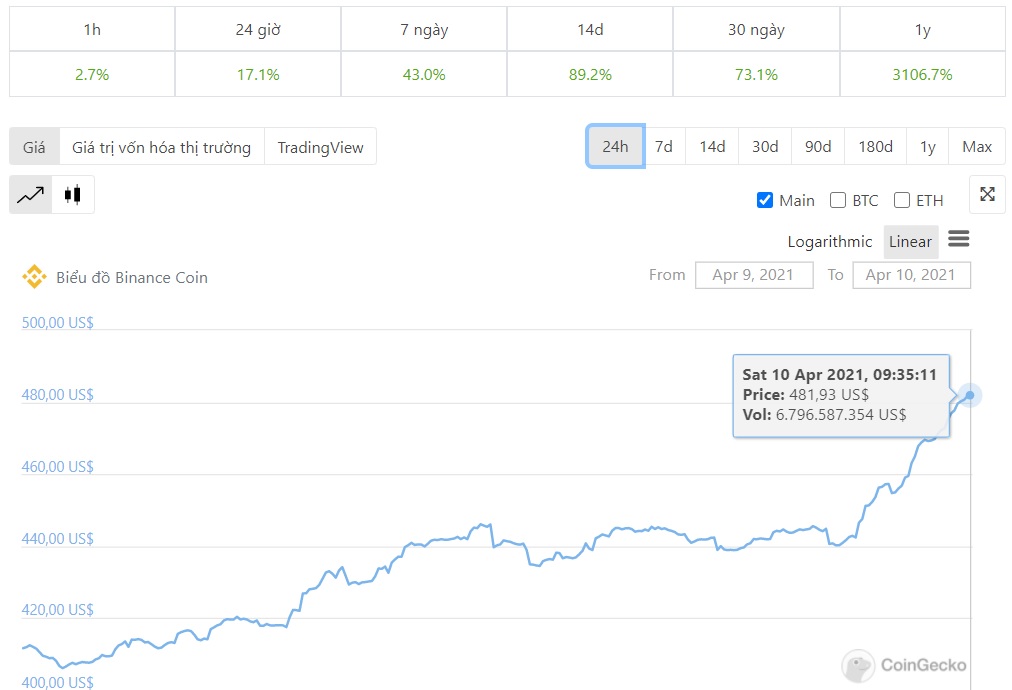Select the Linear scale button
The height and width of the screenshot is (690, 1012).
click(x=910, y=241)
